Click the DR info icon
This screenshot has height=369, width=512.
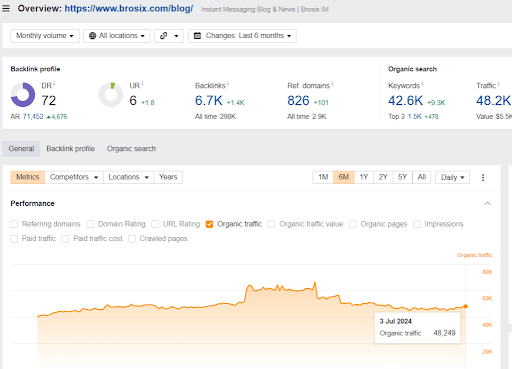point(54,84)
